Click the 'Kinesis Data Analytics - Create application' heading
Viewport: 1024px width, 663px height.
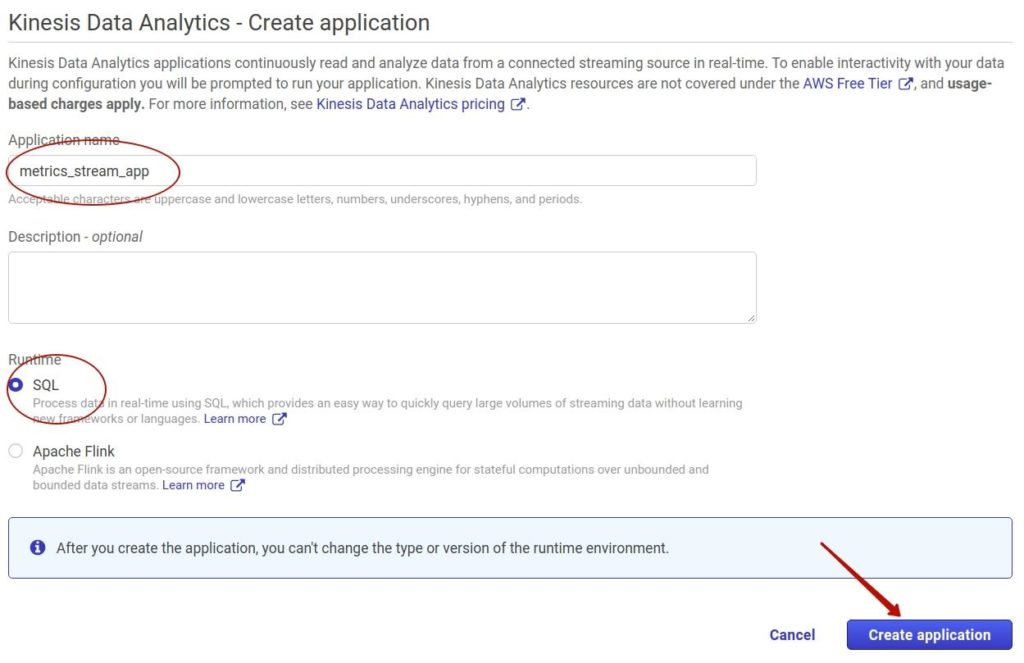(219, 22)
